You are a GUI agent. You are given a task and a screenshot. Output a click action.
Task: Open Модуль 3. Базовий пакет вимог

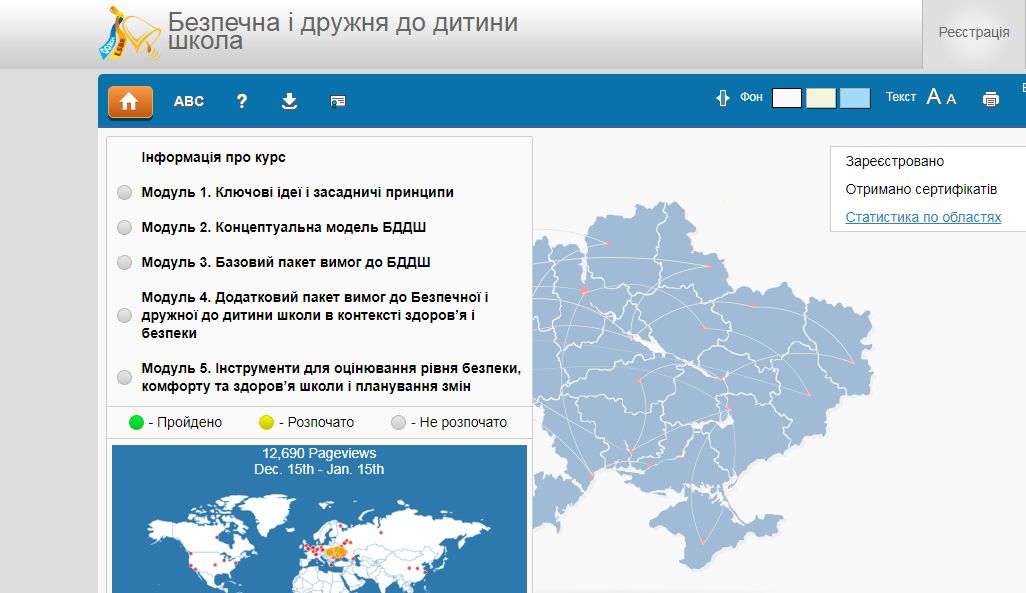pos(285,262)
